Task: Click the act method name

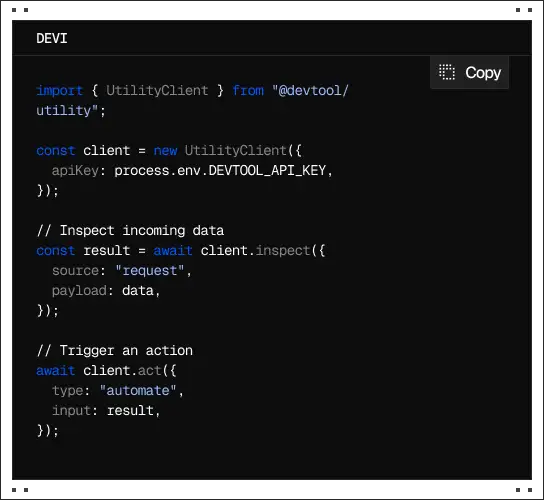Action: click(150, 371)
